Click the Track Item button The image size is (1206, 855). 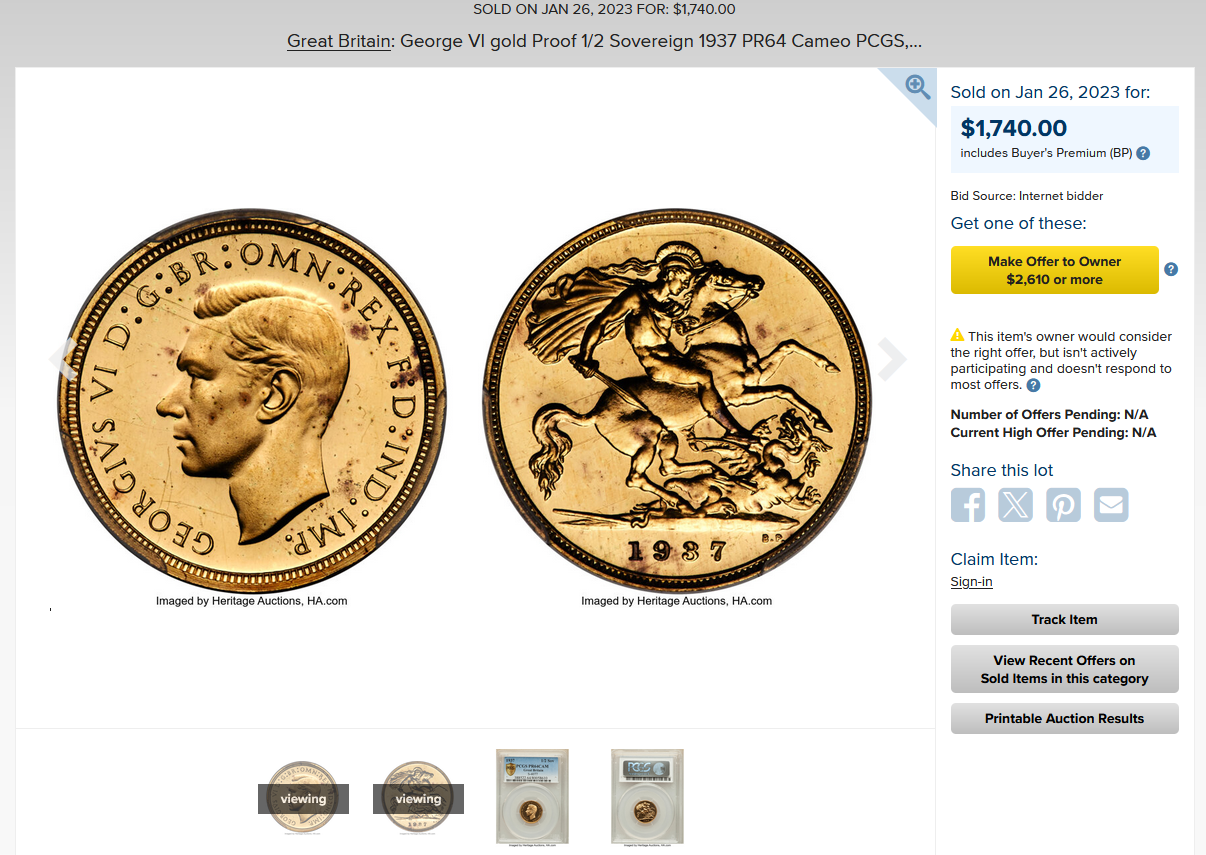pyautogui.click(x=1064, y=619)
